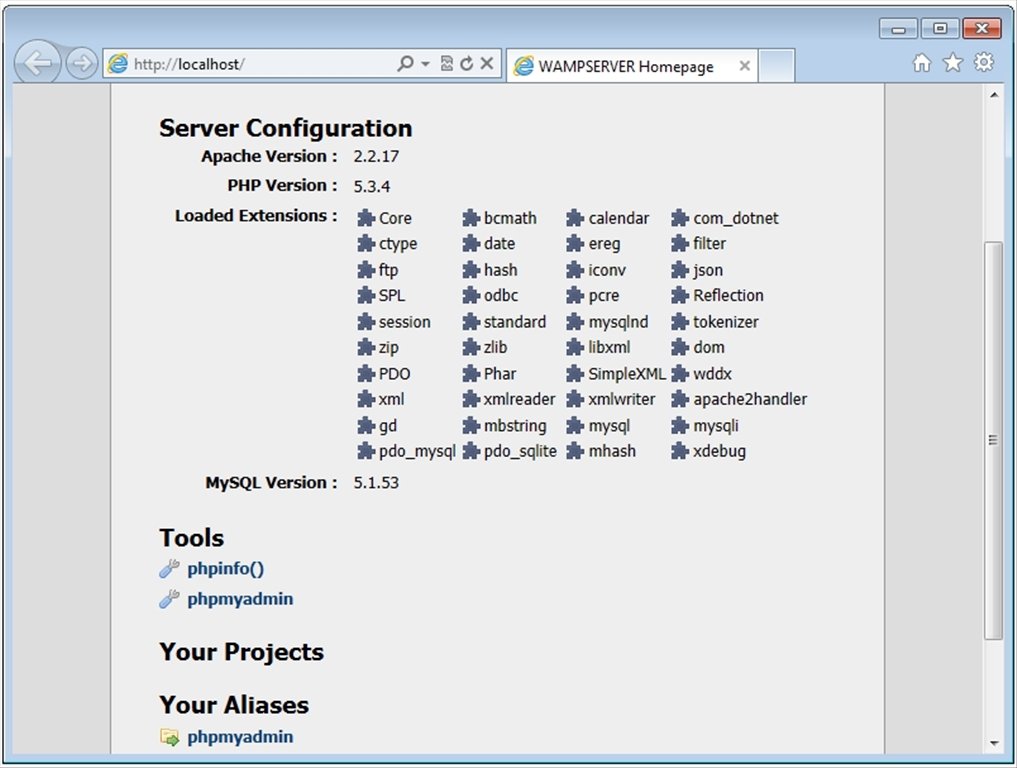Close the WAMPSERVER Homepage tab
Image resolution: width=1017 pixels, height=768 pixels.
click(x=745, y=66)
